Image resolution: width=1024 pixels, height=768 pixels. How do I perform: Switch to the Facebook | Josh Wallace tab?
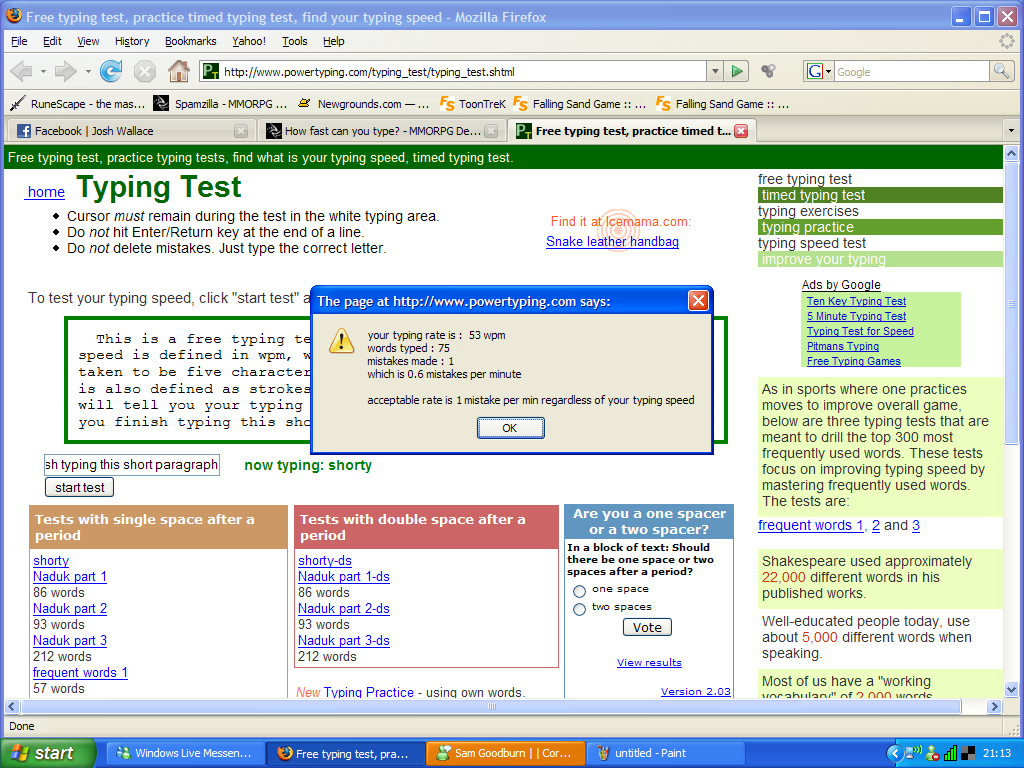128,131
